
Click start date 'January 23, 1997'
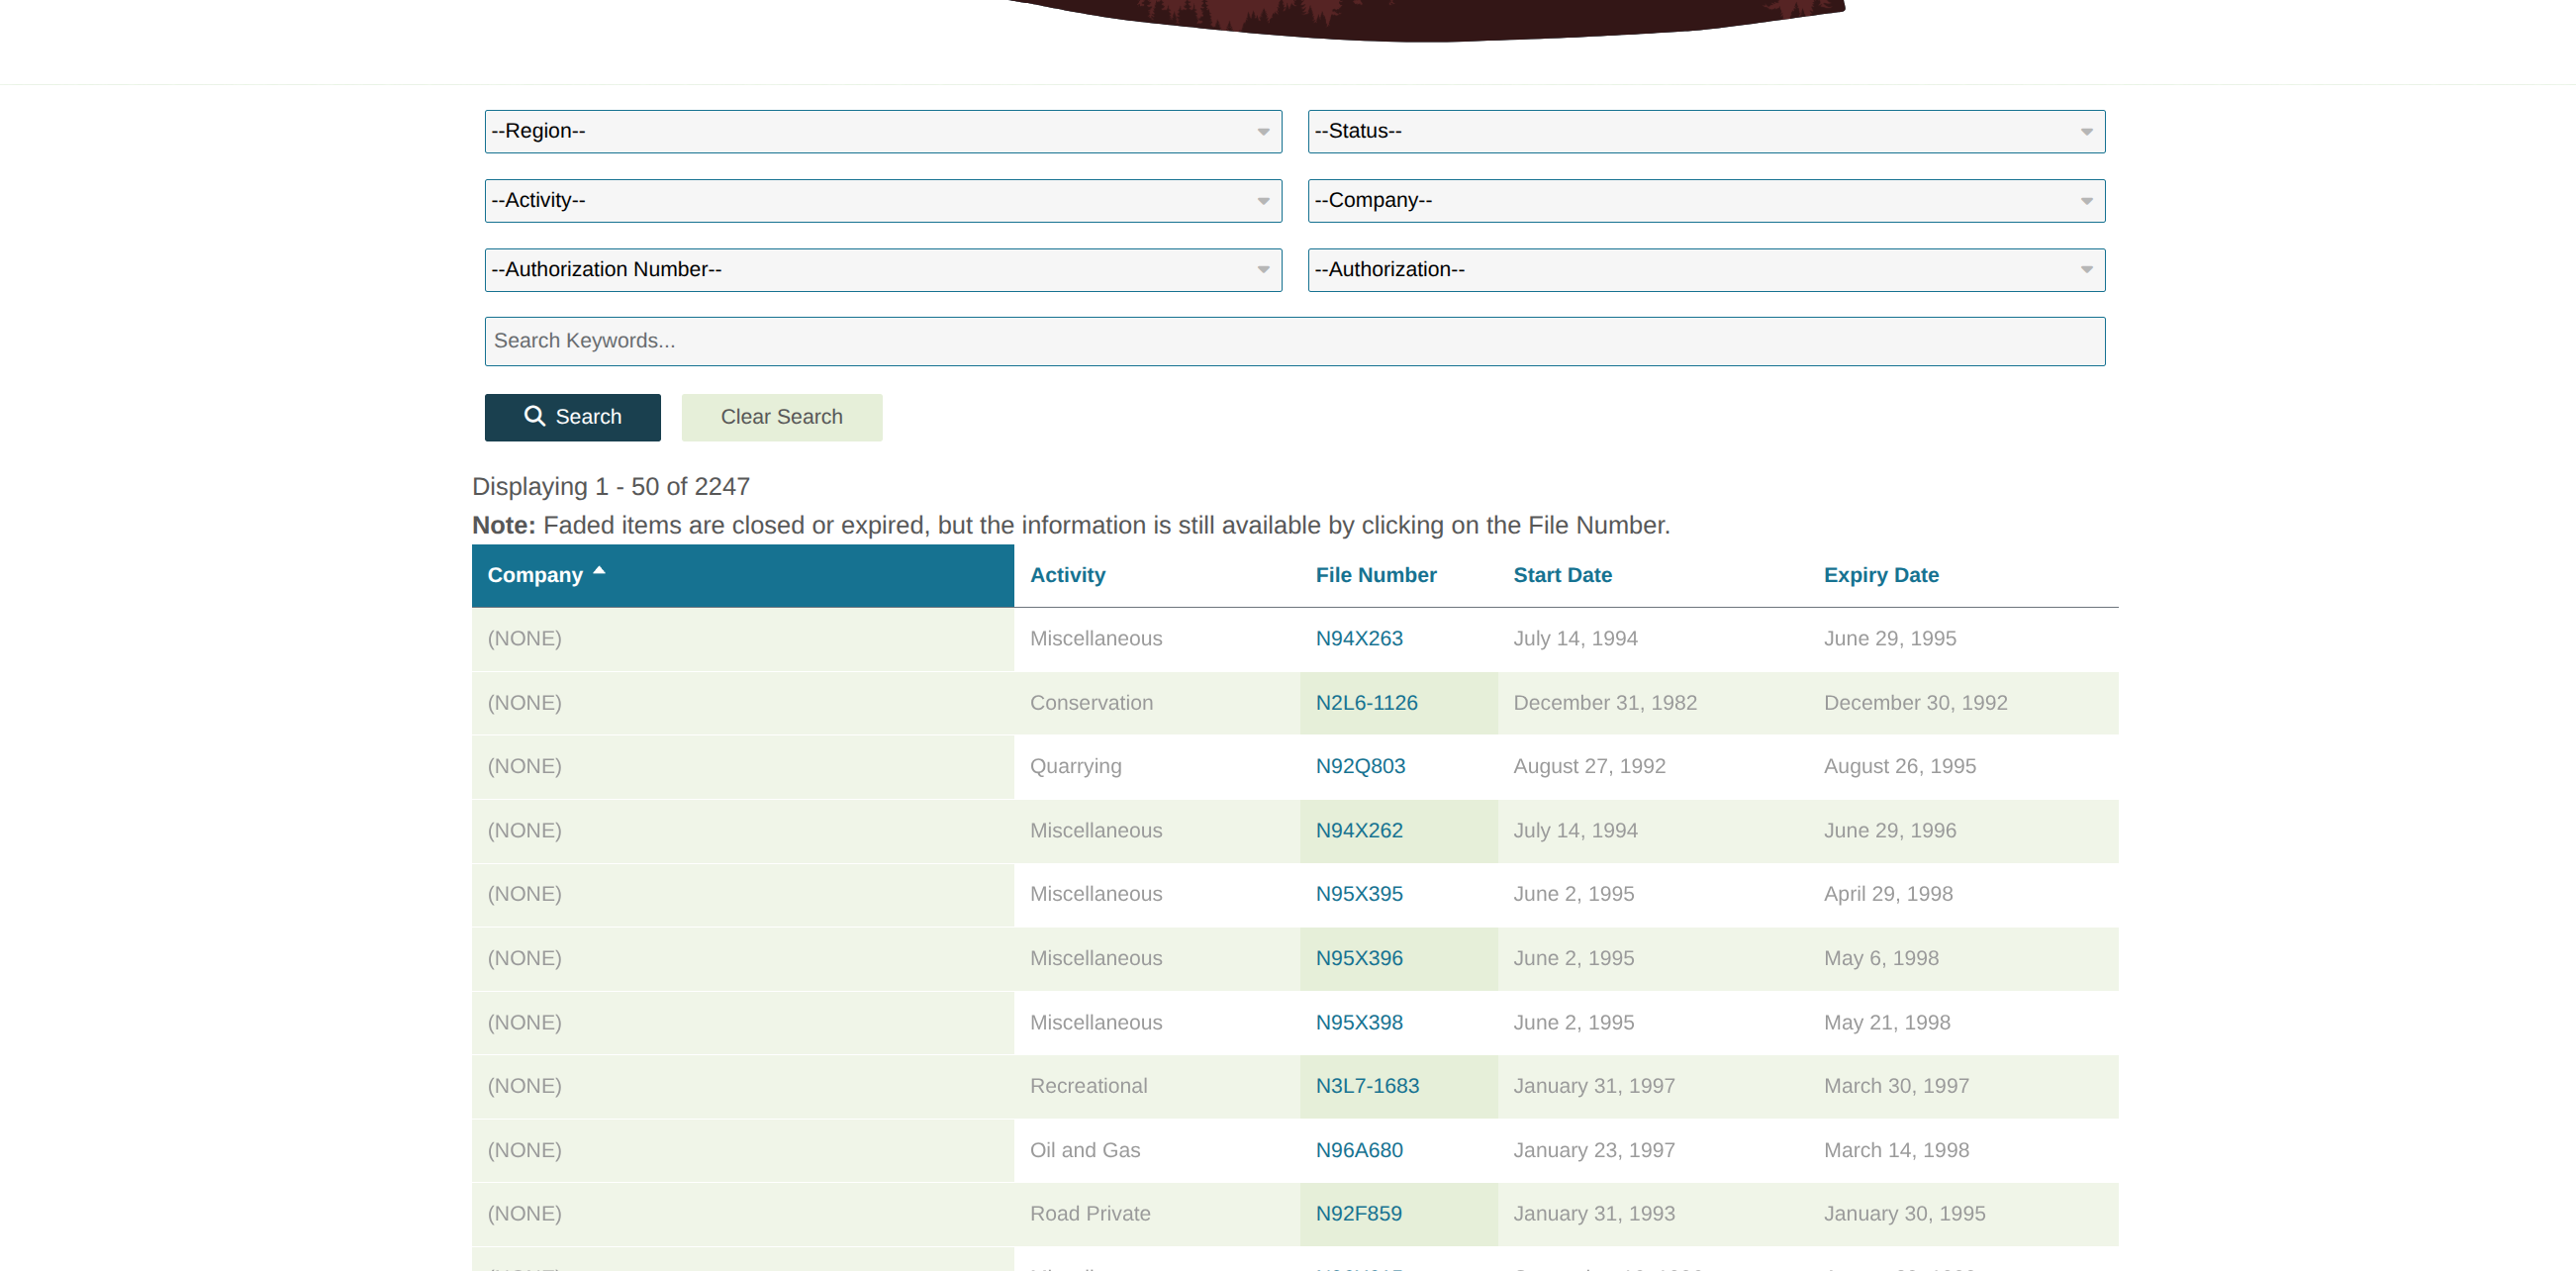(x=1593, y=1150)
